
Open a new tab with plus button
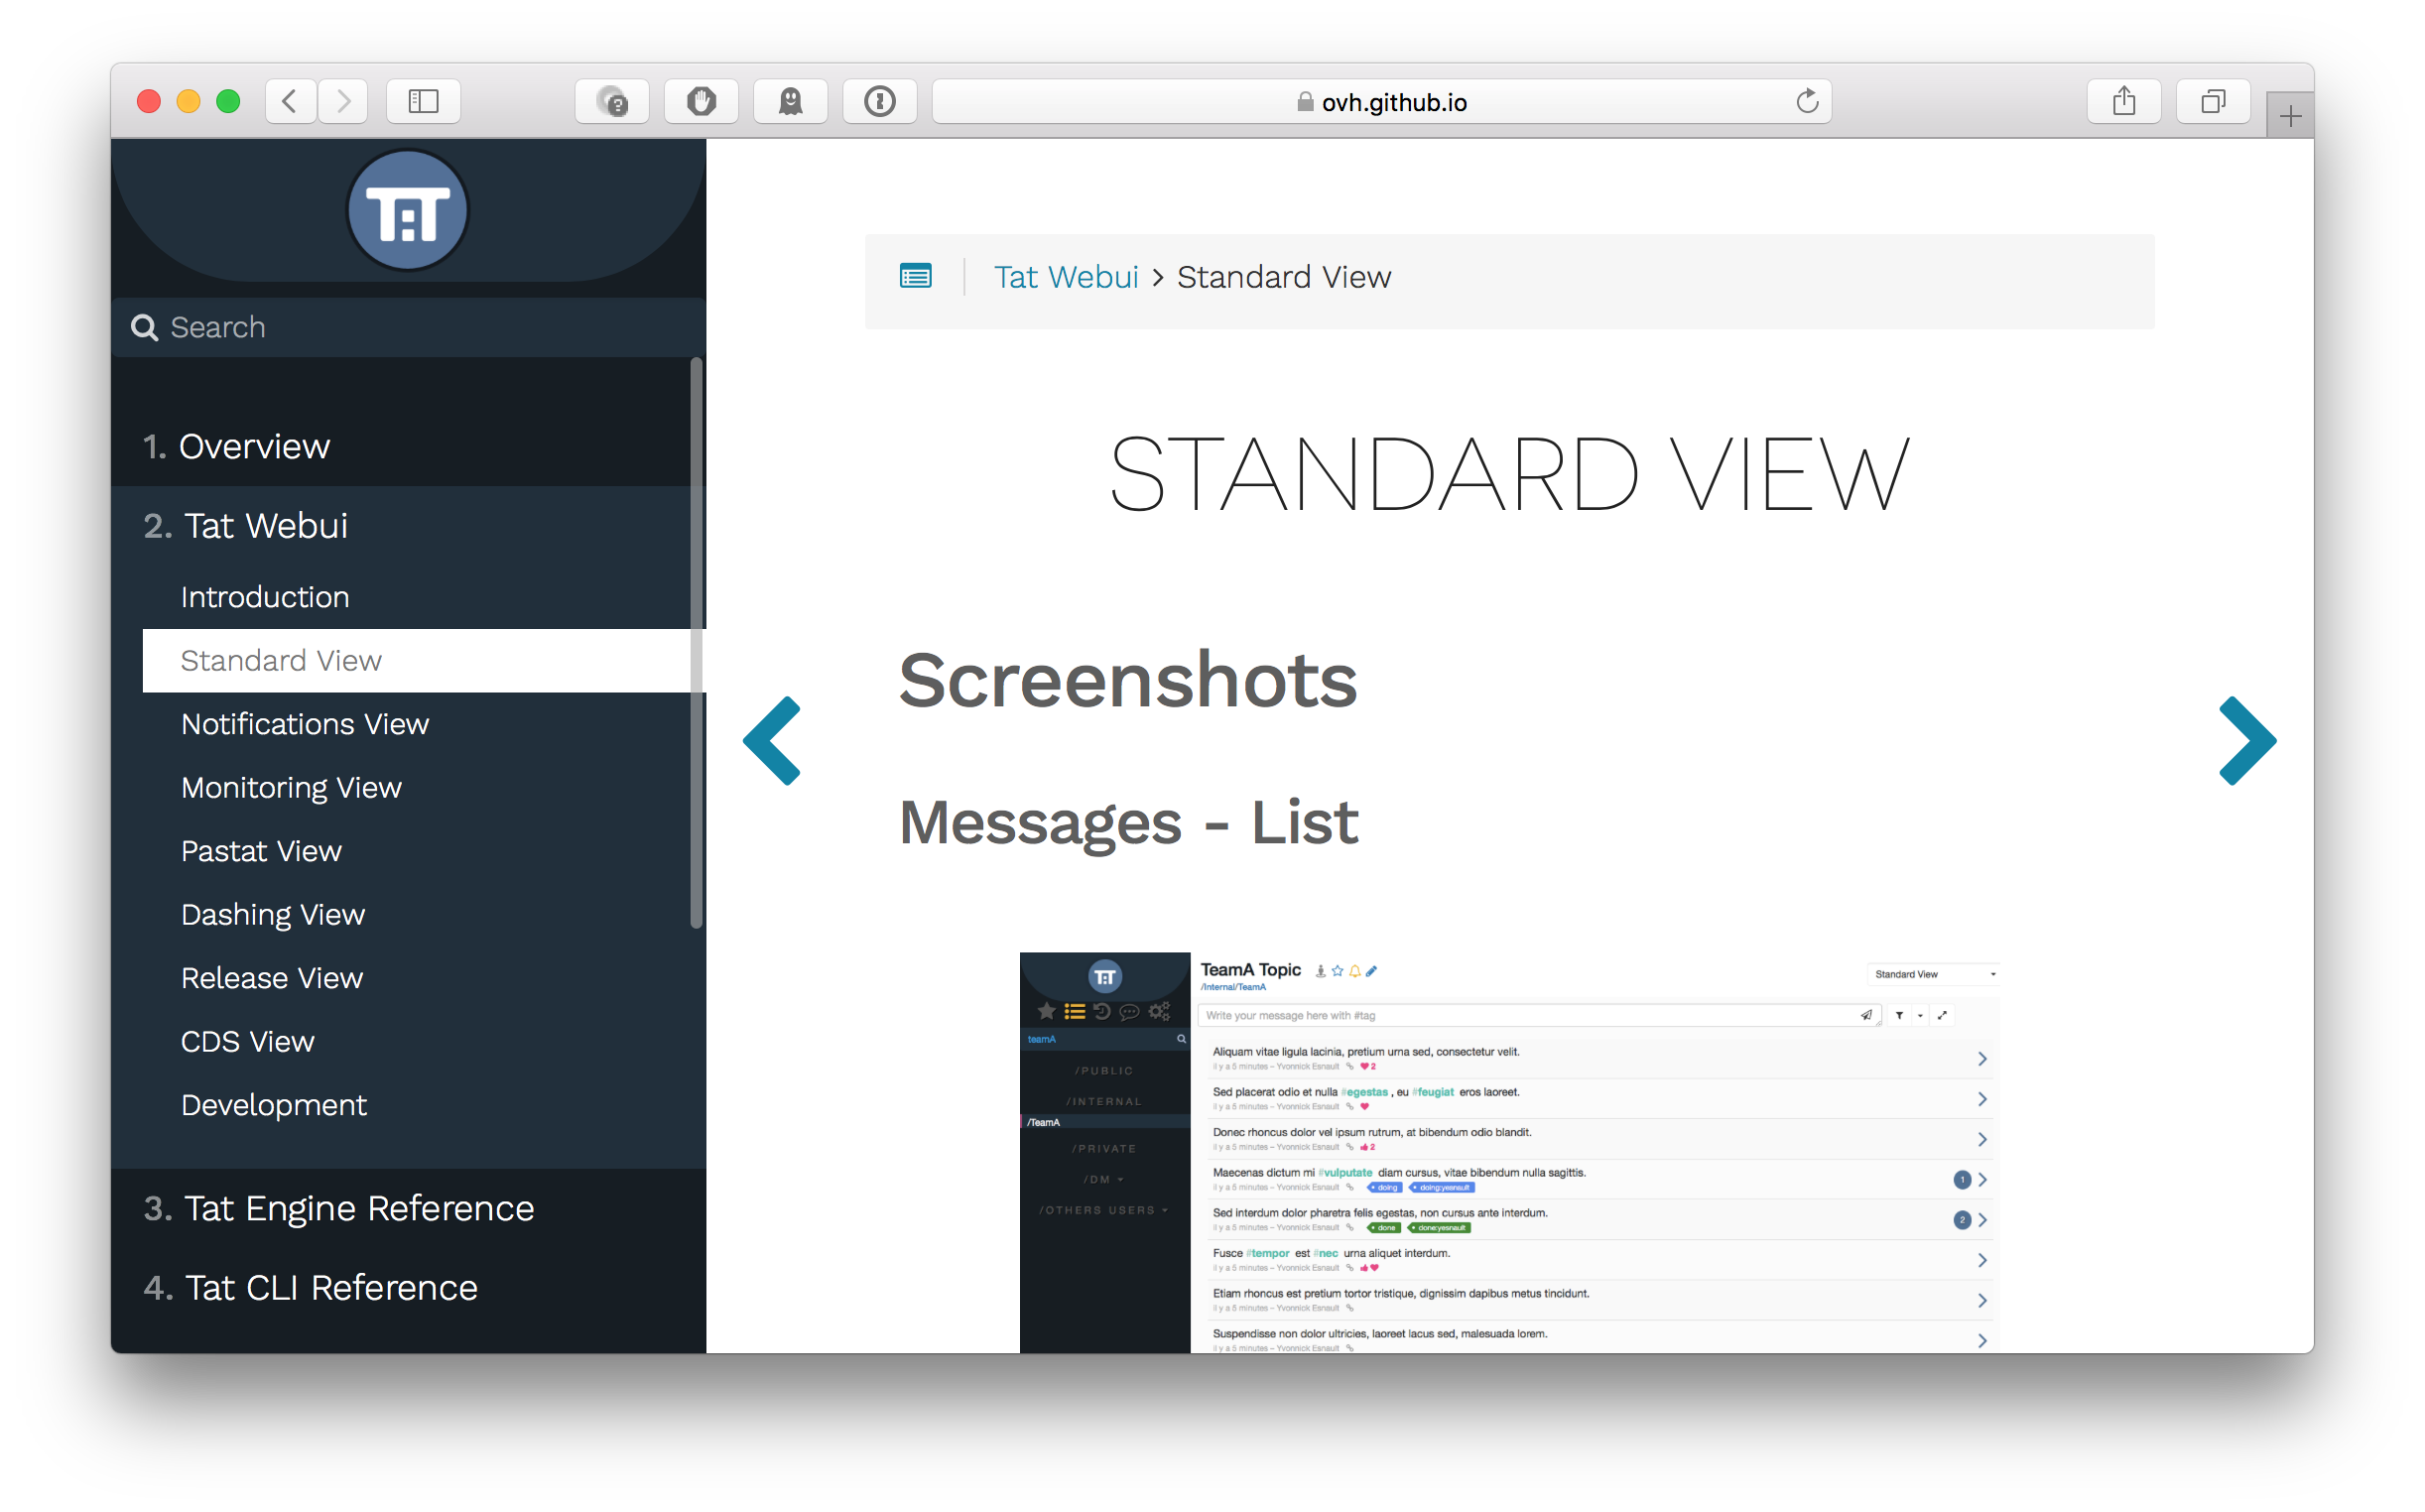[2289, 117]
